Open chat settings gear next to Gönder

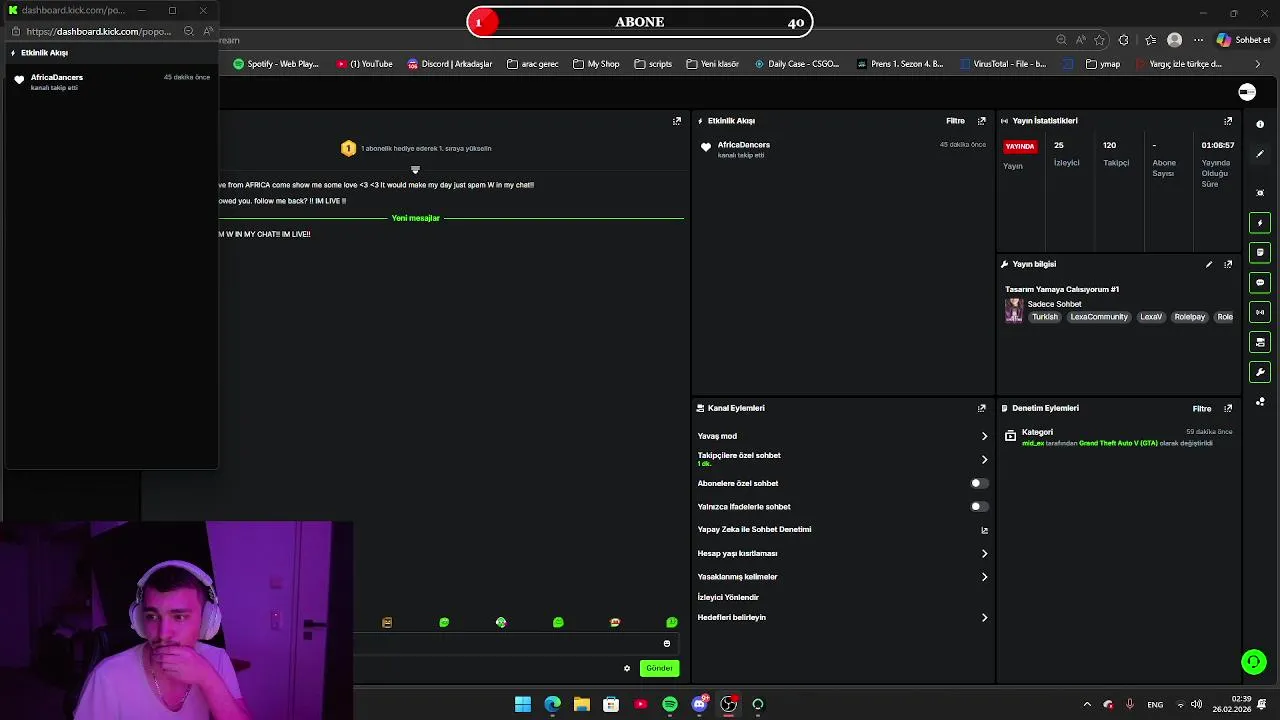(627, 668)
